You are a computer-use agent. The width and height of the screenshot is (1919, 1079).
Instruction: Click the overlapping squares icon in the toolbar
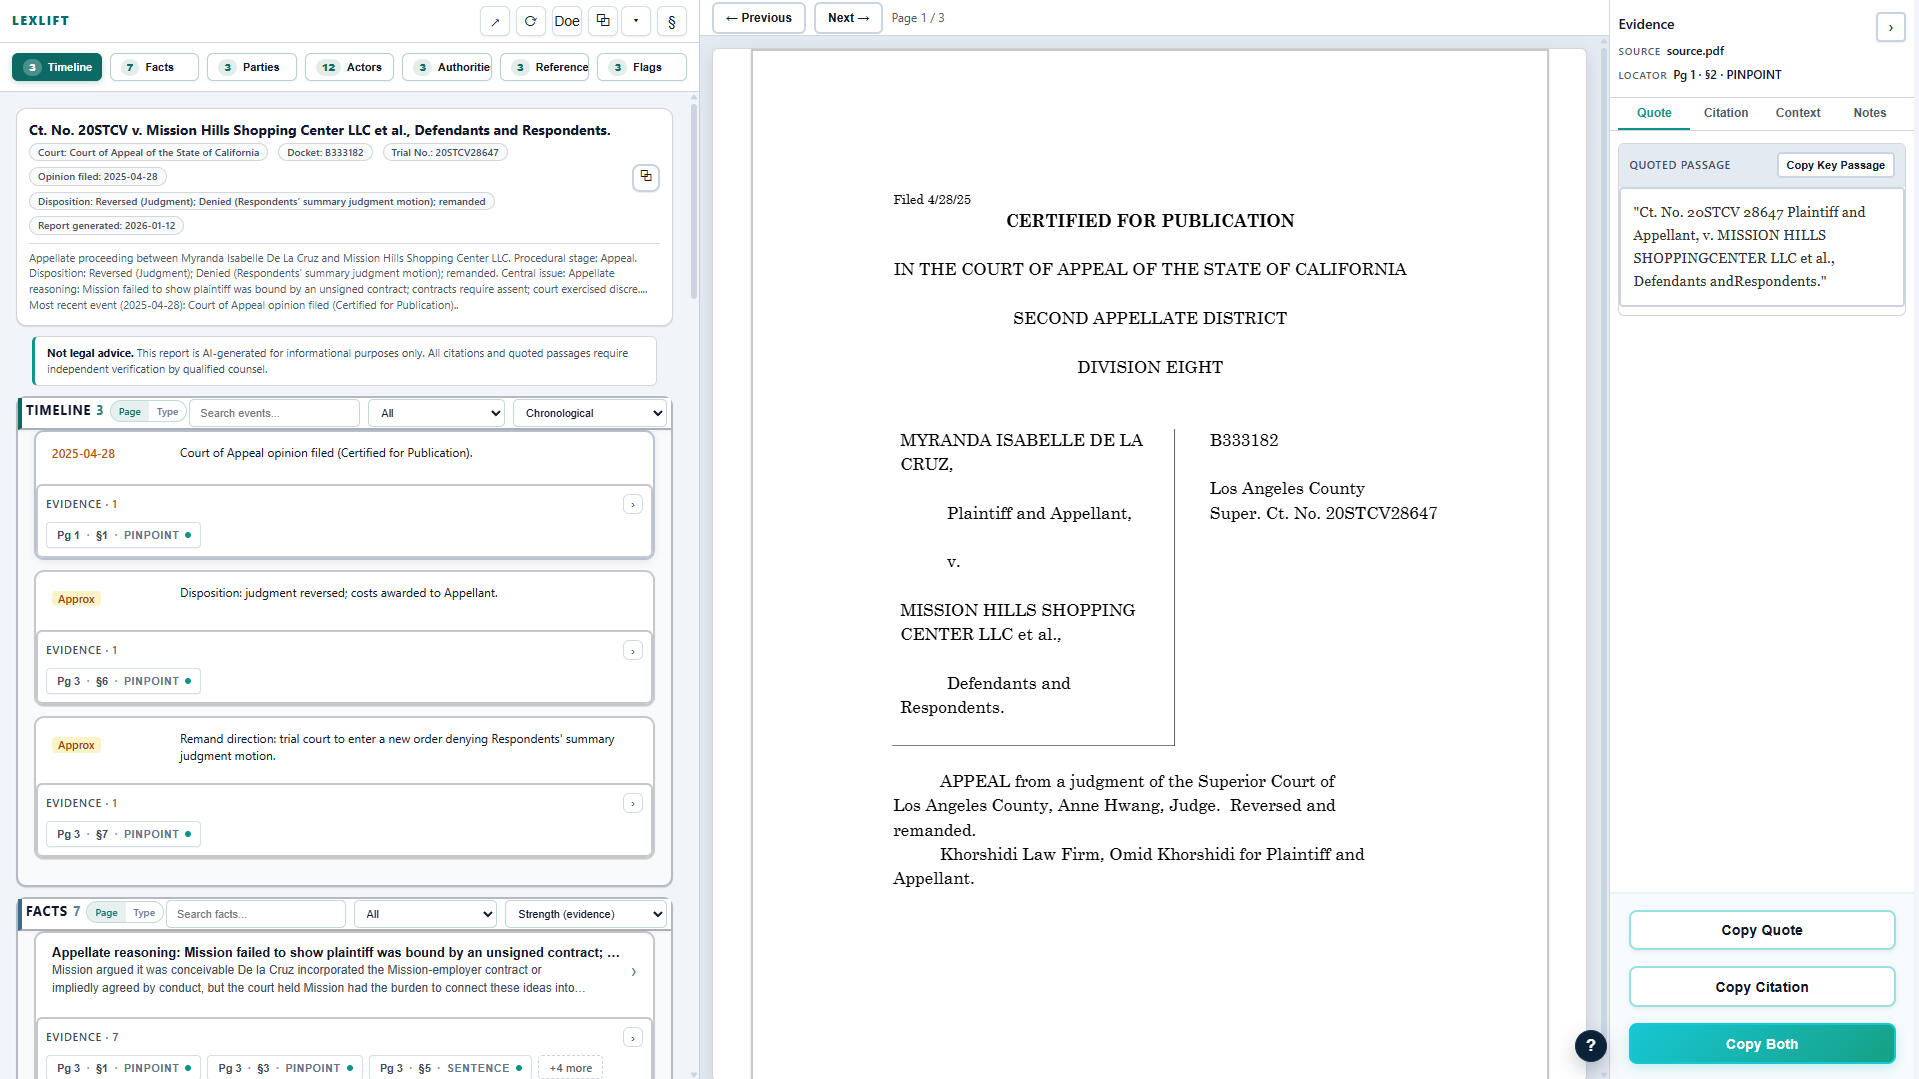(x=602, y=21)
